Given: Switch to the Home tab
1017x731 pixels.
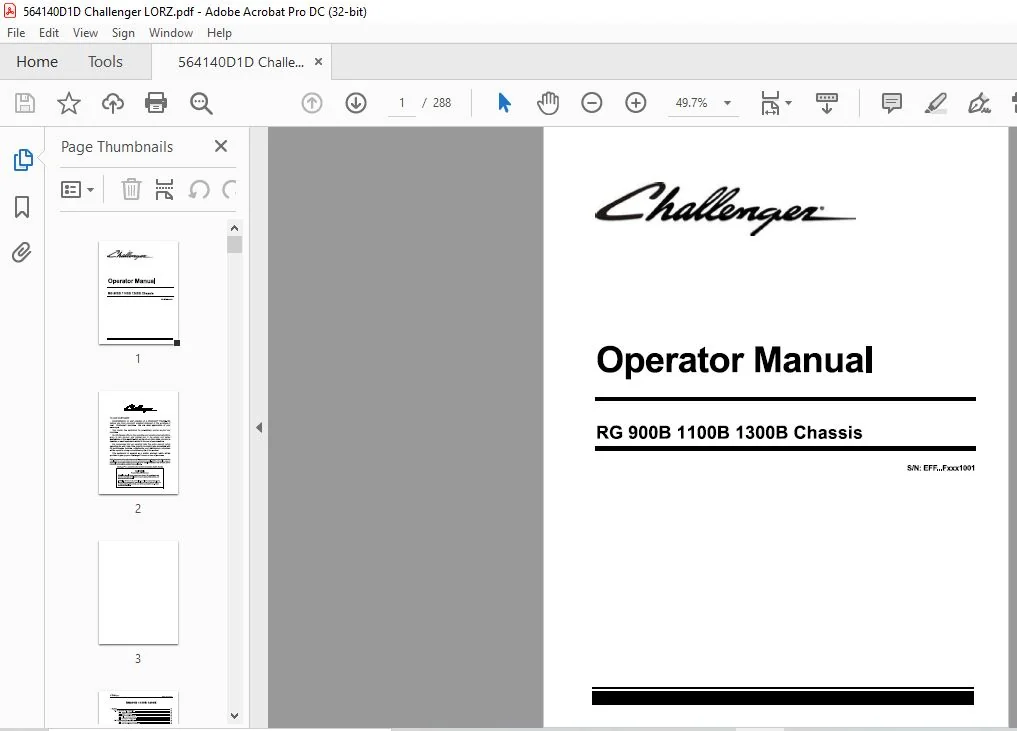Looking at the screenshot, I should [x=37, y=62].
